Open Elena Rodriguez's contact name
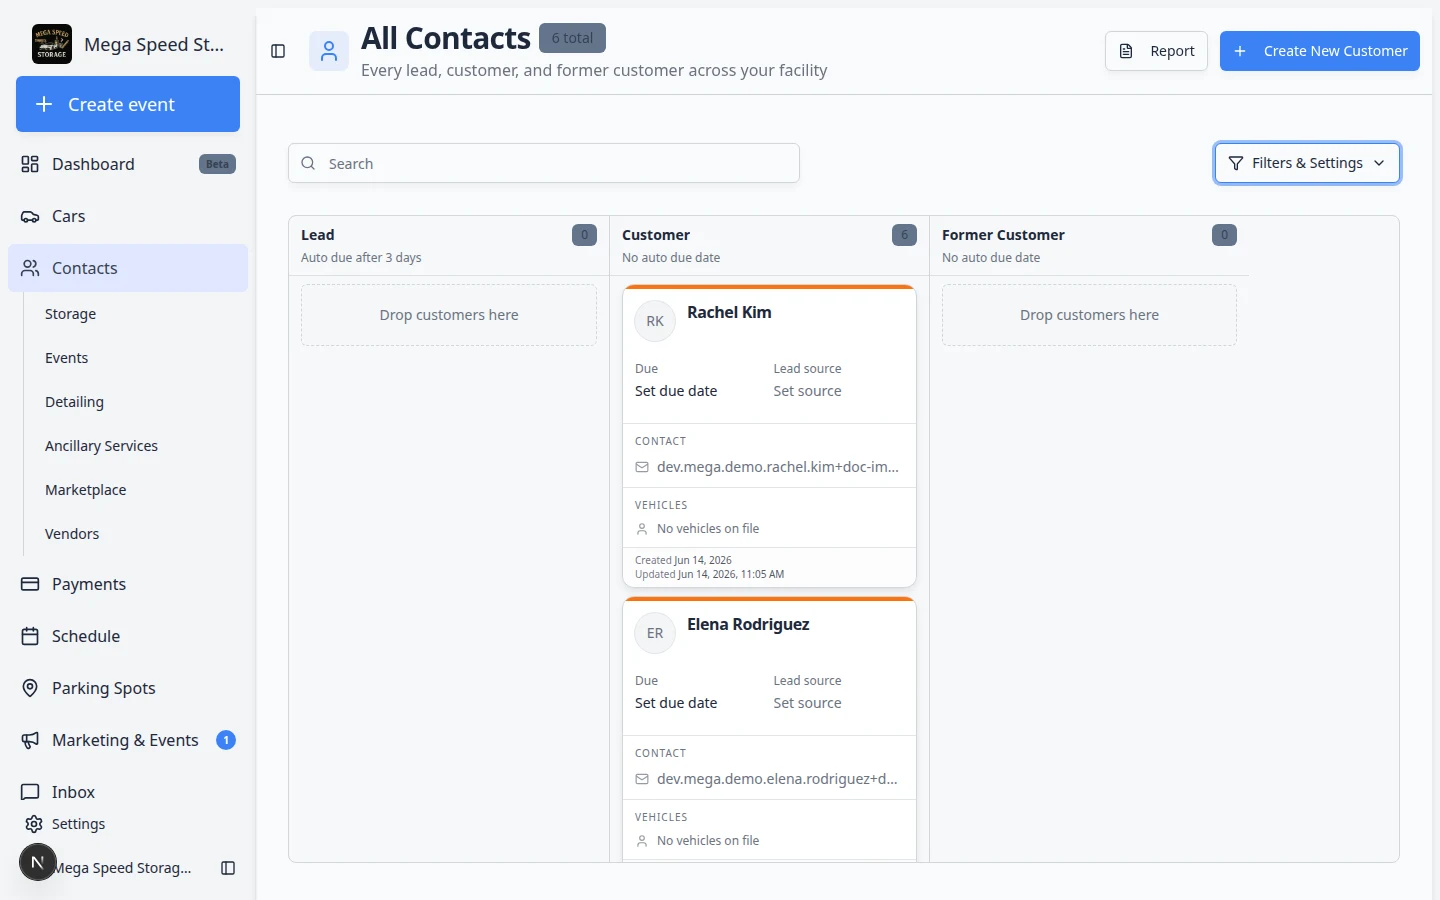The height and width of the screenshot is (900, 1440). click(748, 624)
